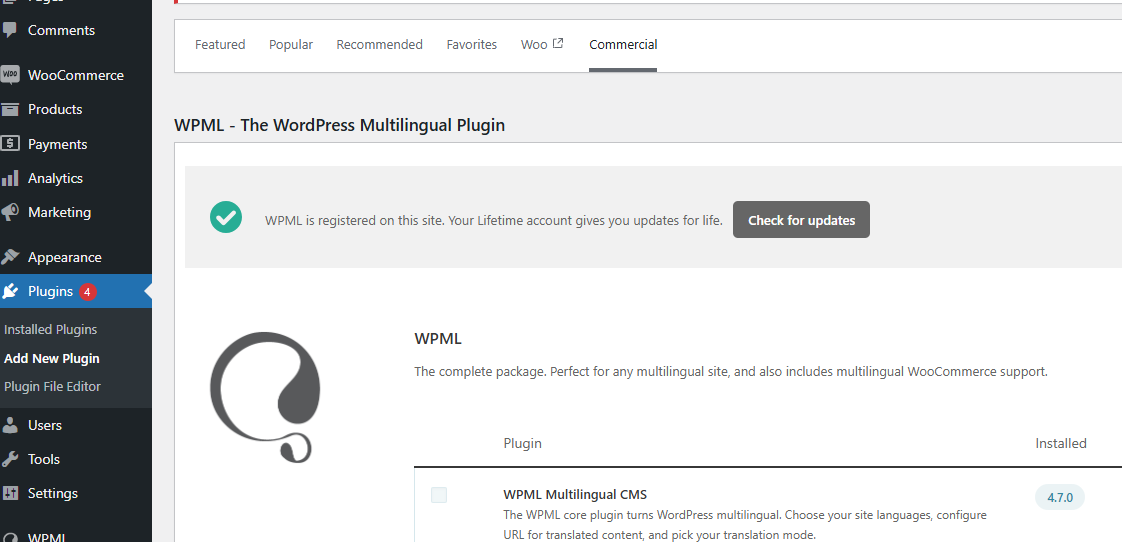
Task: Click the Marketing megaphone icon
Action: click(10, 213)
